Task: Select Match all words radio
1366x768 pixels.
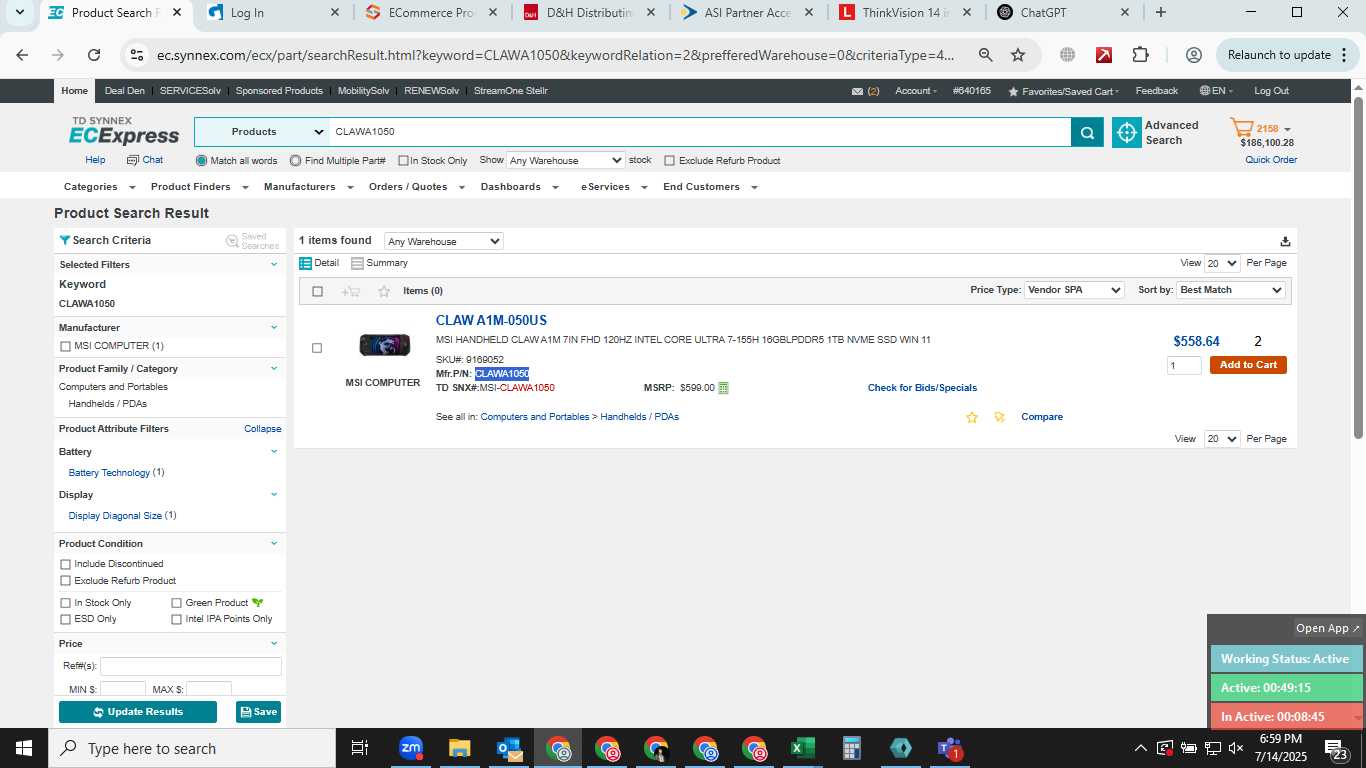Action: coord(202,161)
